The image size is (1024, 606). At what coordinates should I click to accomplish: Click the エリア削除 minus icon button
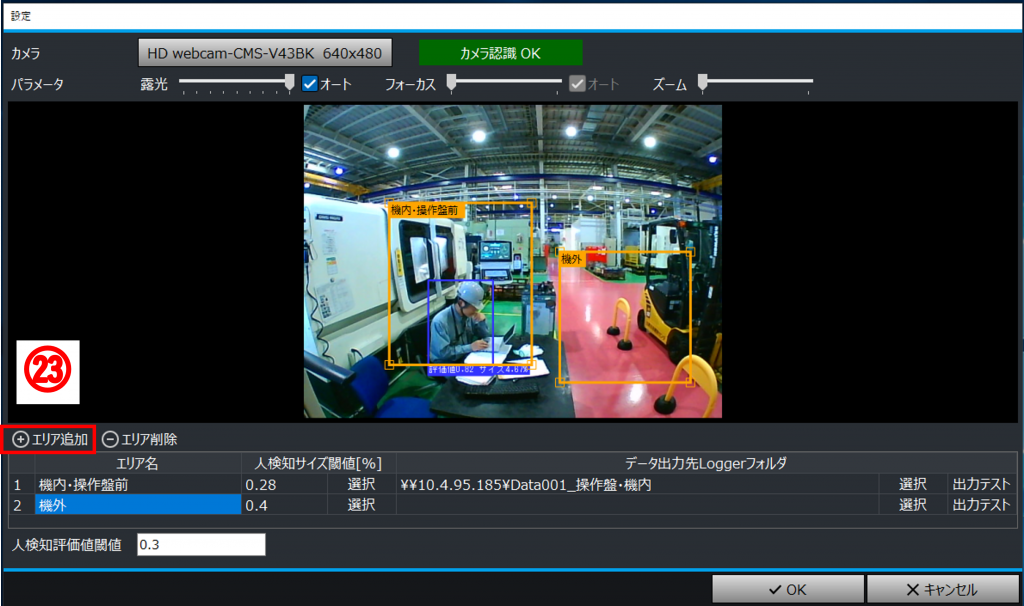coord(140,439)
